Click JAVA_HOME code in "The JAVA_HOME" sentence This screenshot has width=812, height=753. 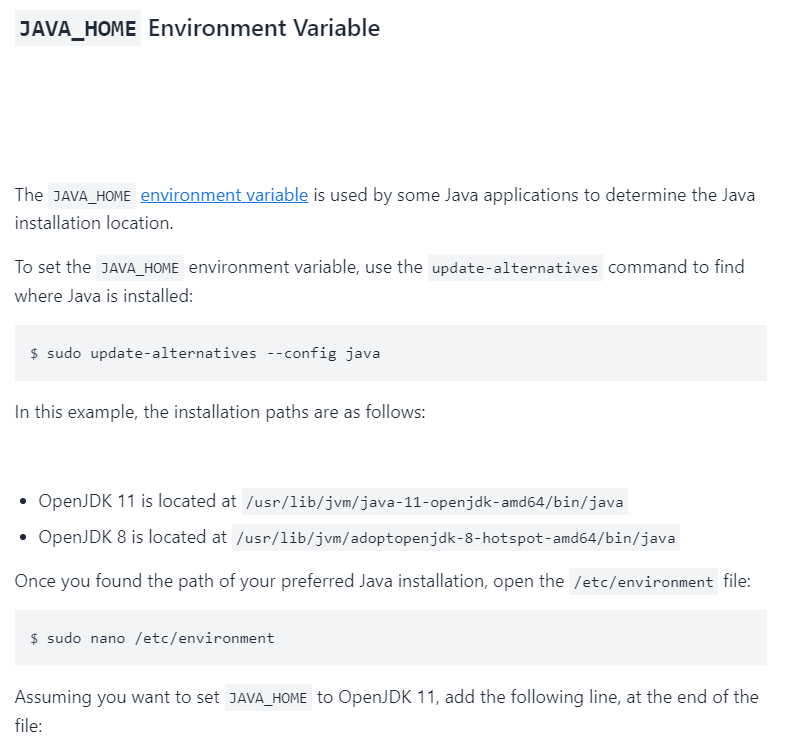pyautogui.click(x=92, y=196)
